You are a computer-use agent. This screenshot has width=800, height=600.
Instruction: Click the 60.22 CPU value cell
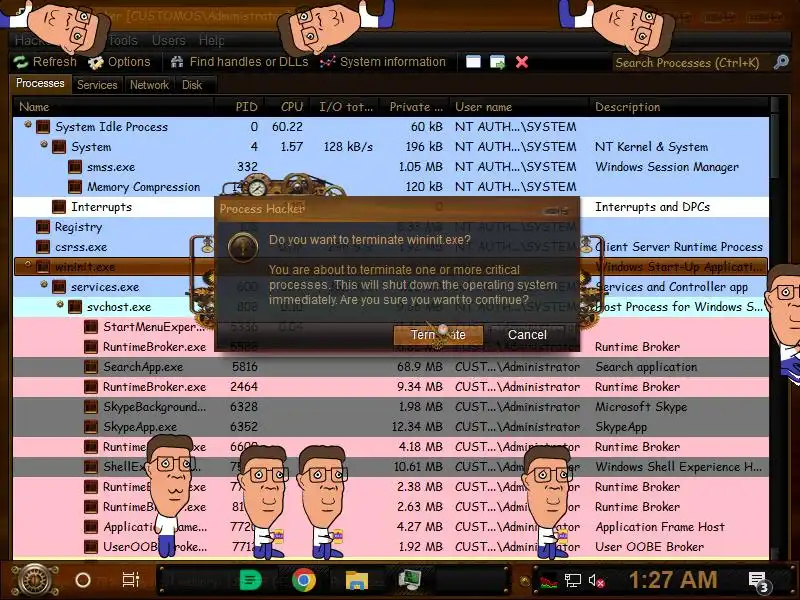point(287,127)
